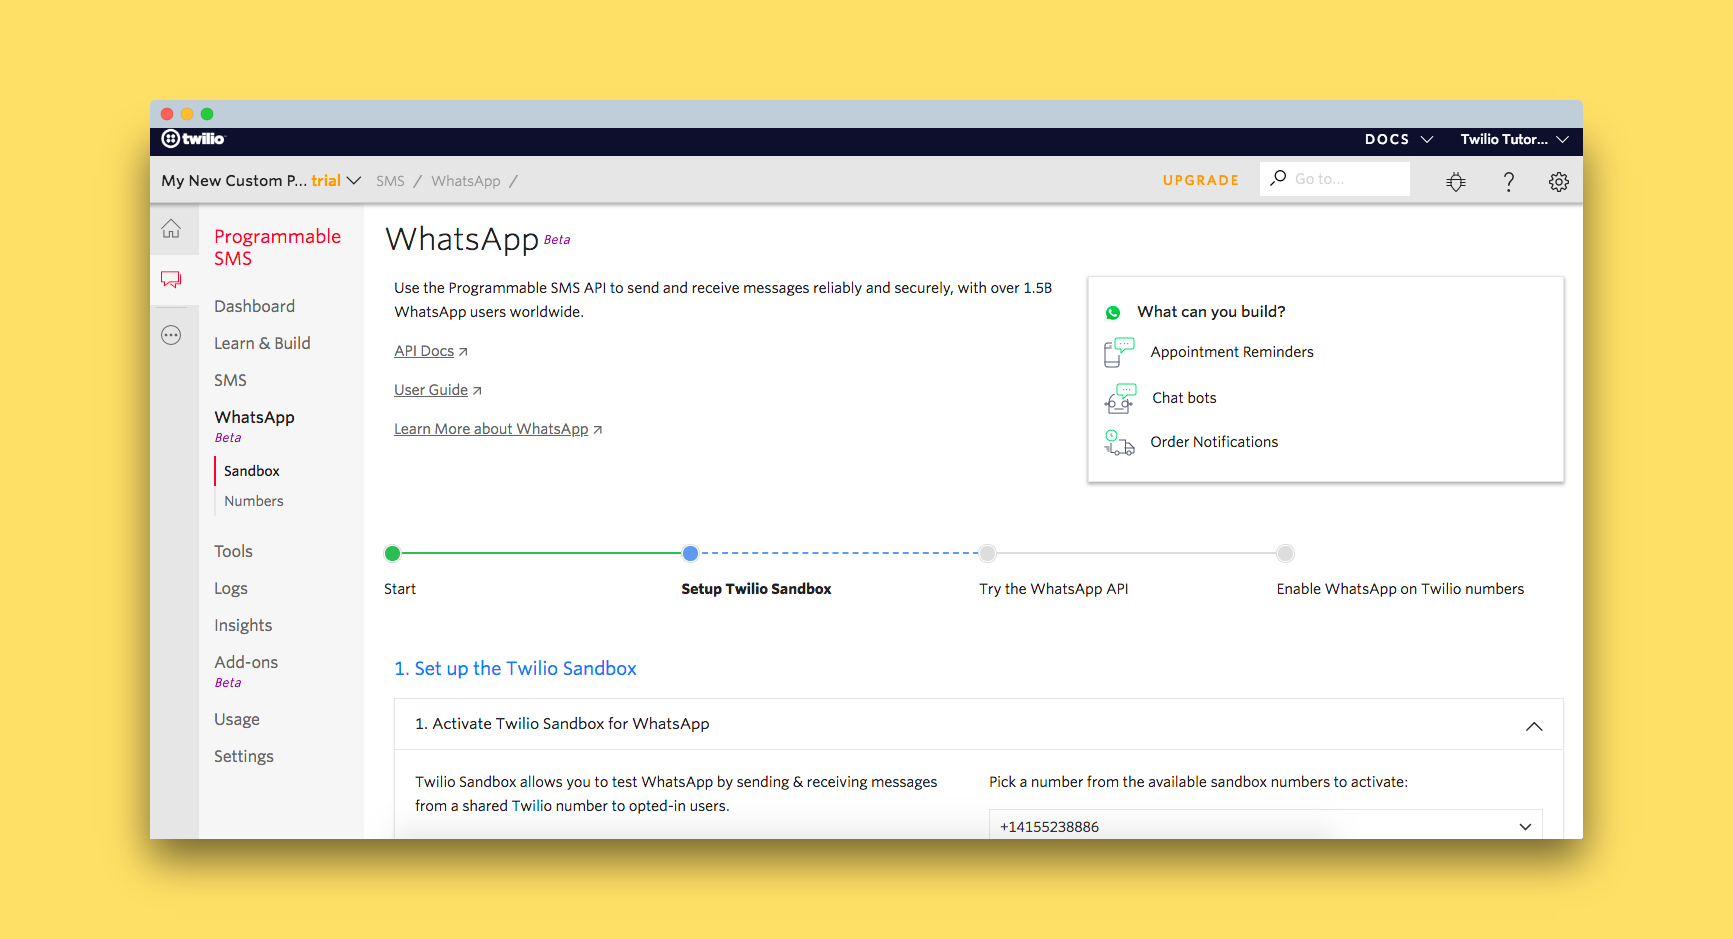This screenshot has height=939, width=1733.
Task: Click Enable WhatsApp on Twilio numbers marker
Action: pos(1286,553)
